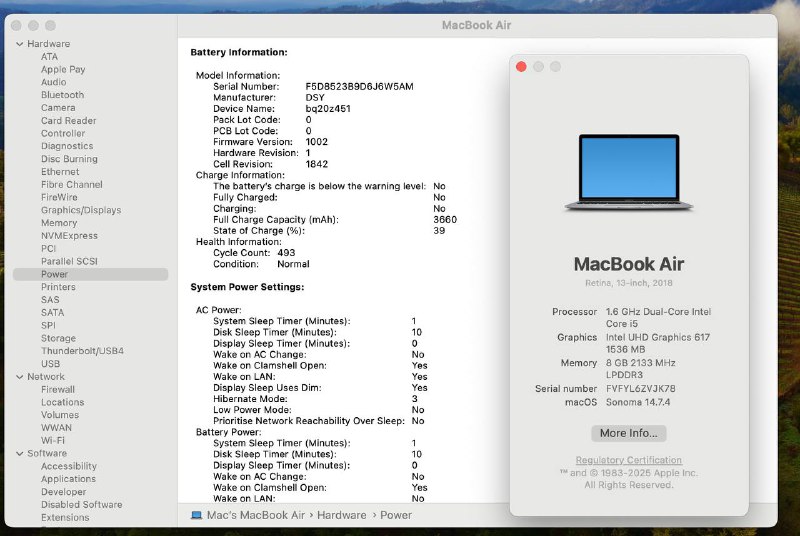Click the Device Name value bq20z451

pos(328,109)
